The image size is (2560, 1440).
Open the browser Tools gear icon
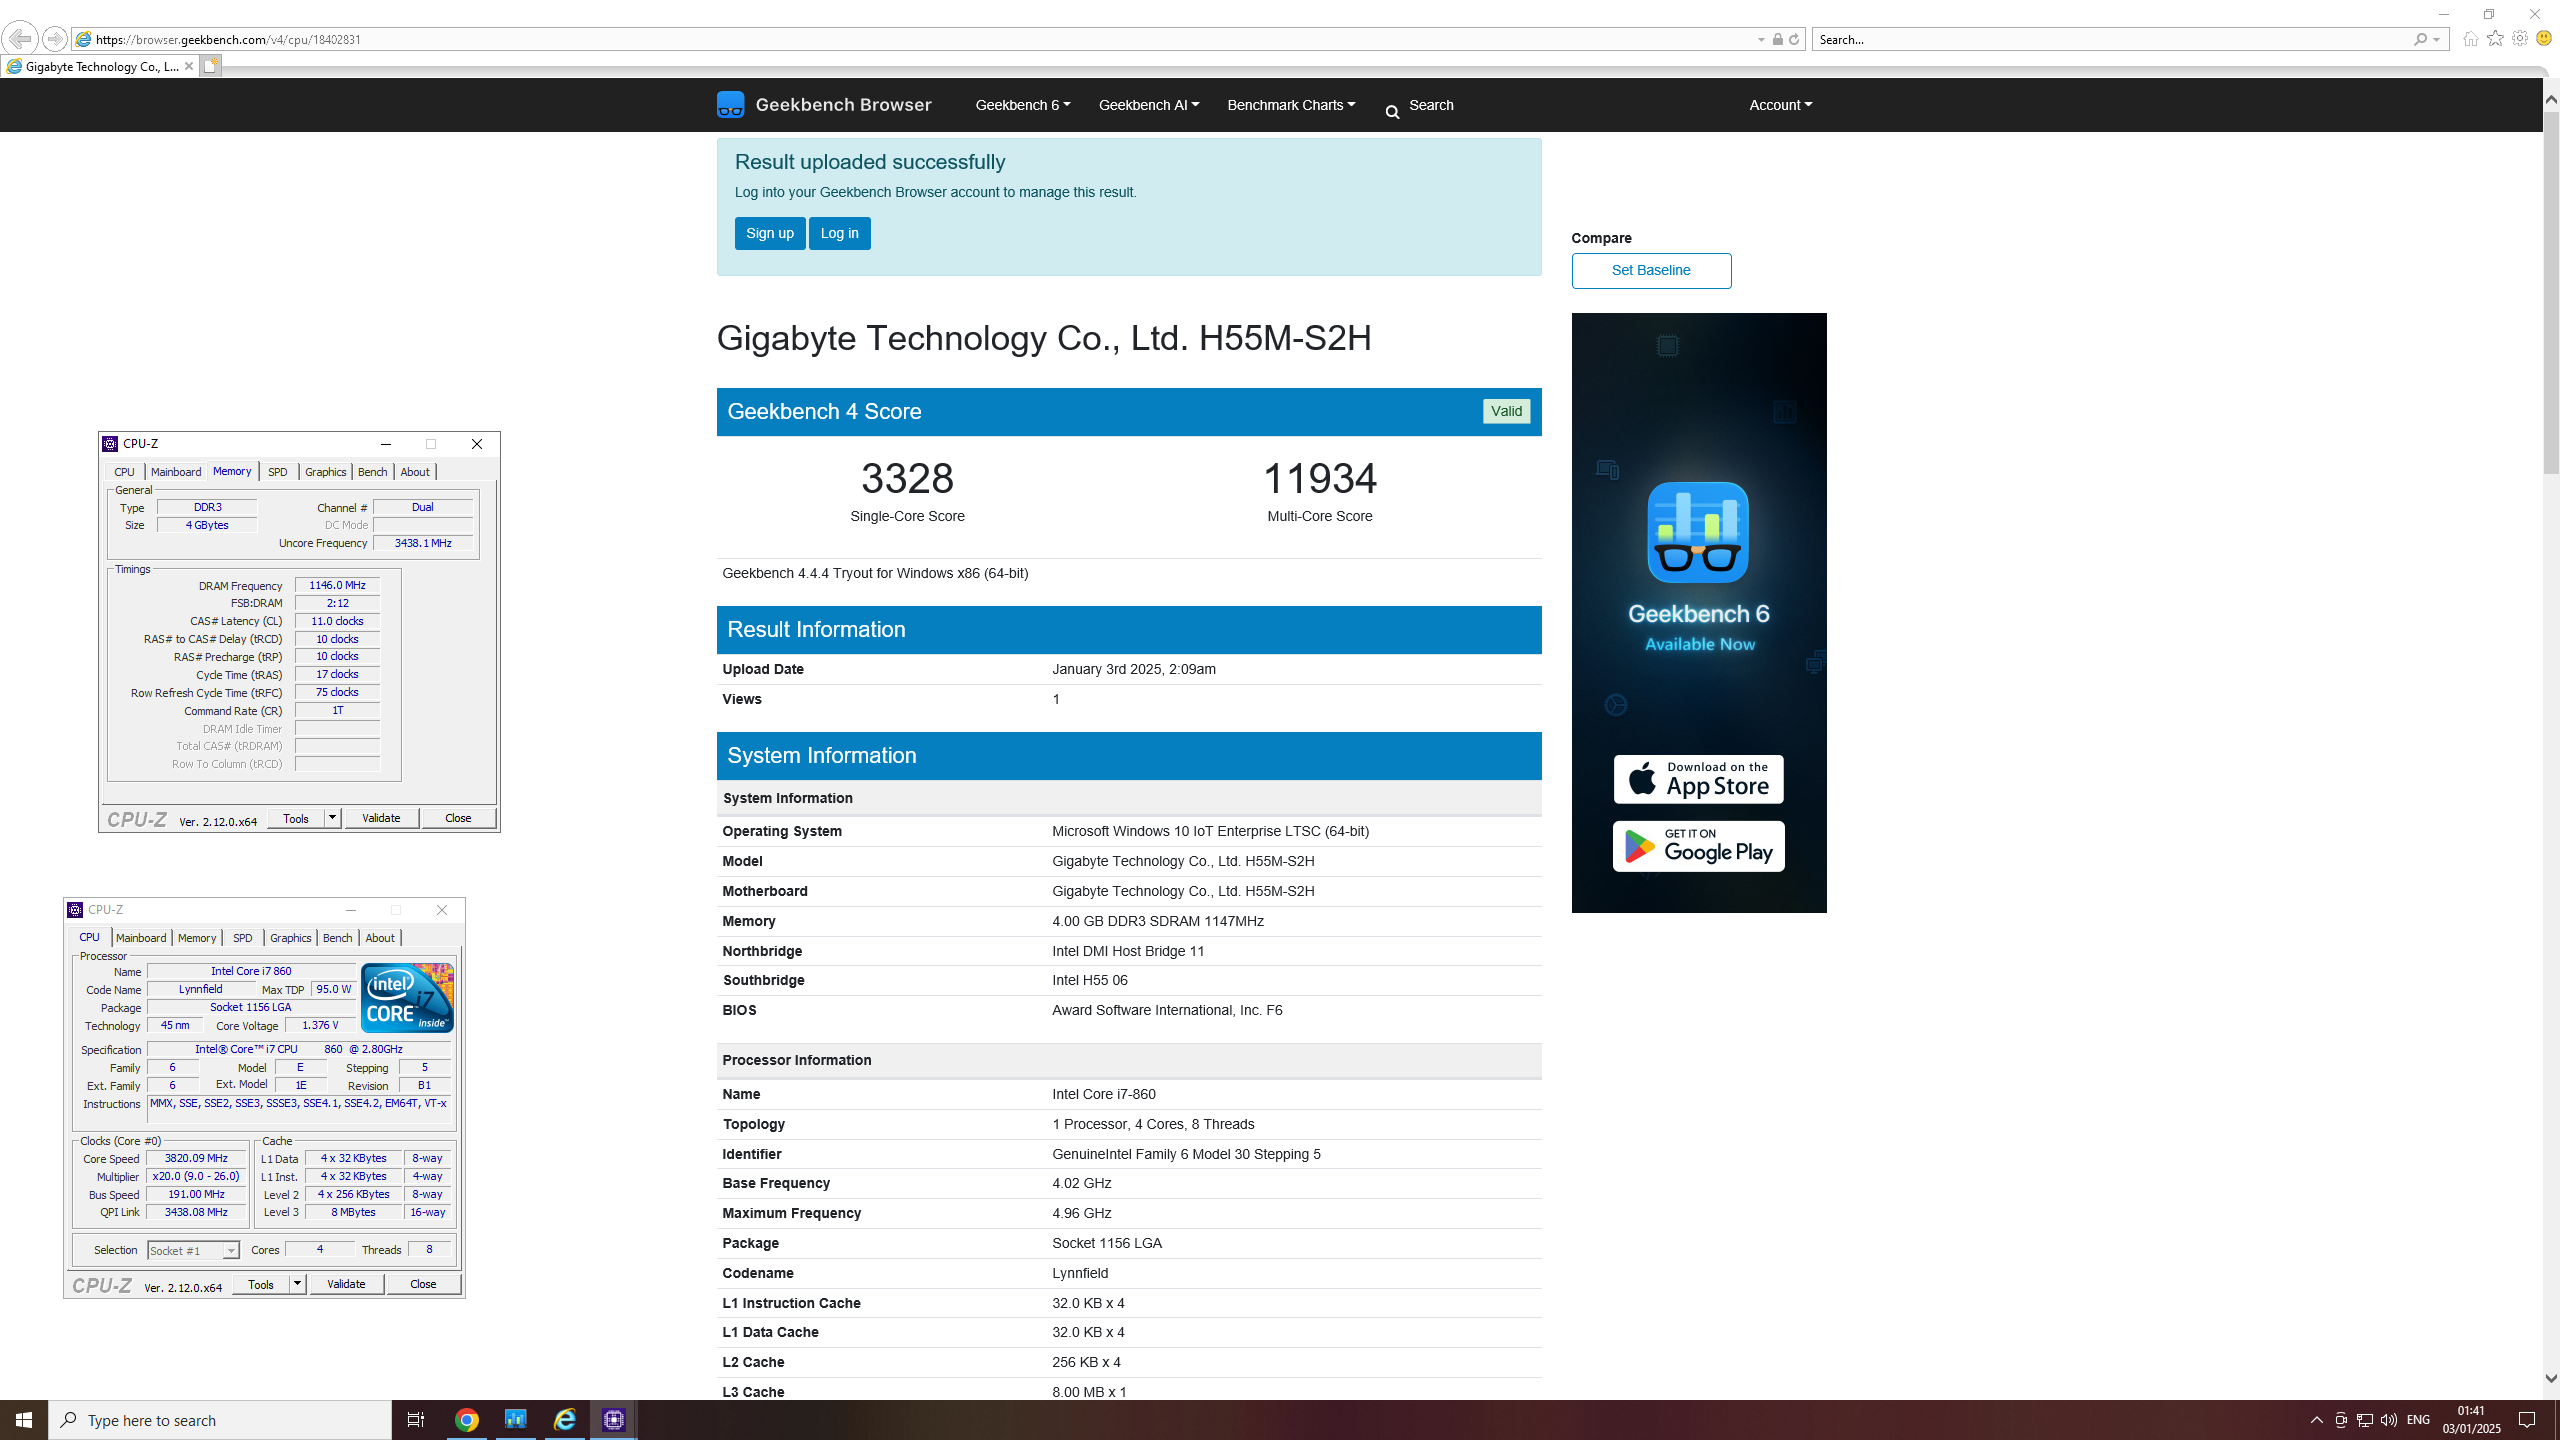[2520, 39]
